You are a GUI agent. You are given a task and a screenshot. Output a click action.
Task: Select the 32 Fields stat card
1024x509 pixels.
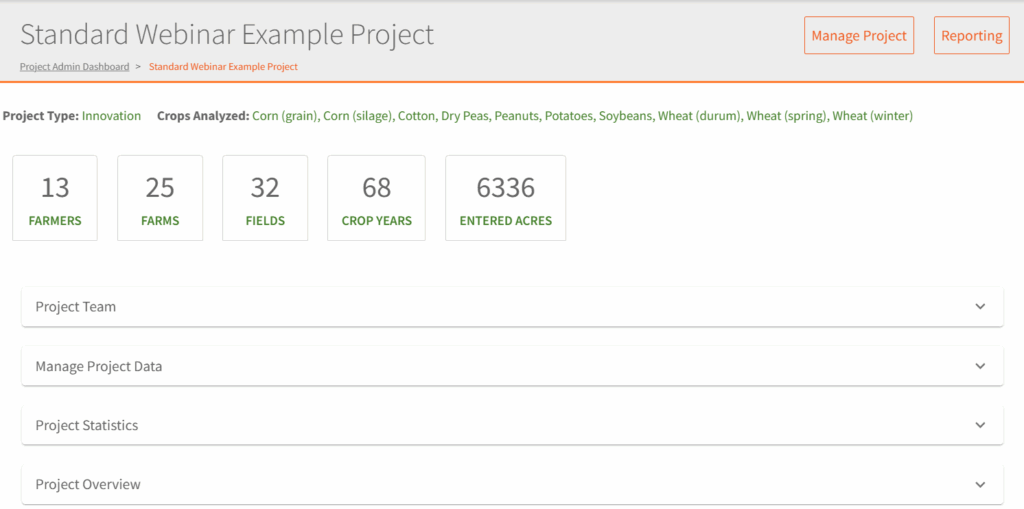click(x=265, y=198)
